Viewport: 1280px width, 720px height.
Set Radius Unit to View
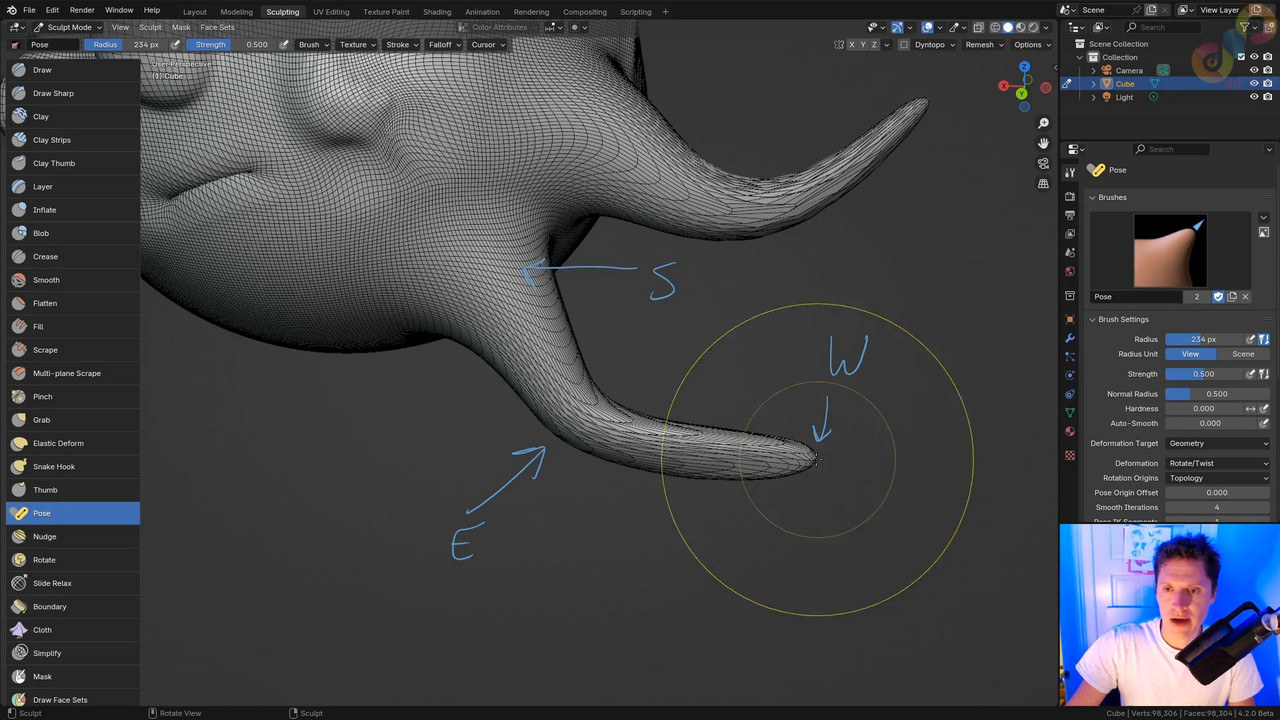[1190, 354]
